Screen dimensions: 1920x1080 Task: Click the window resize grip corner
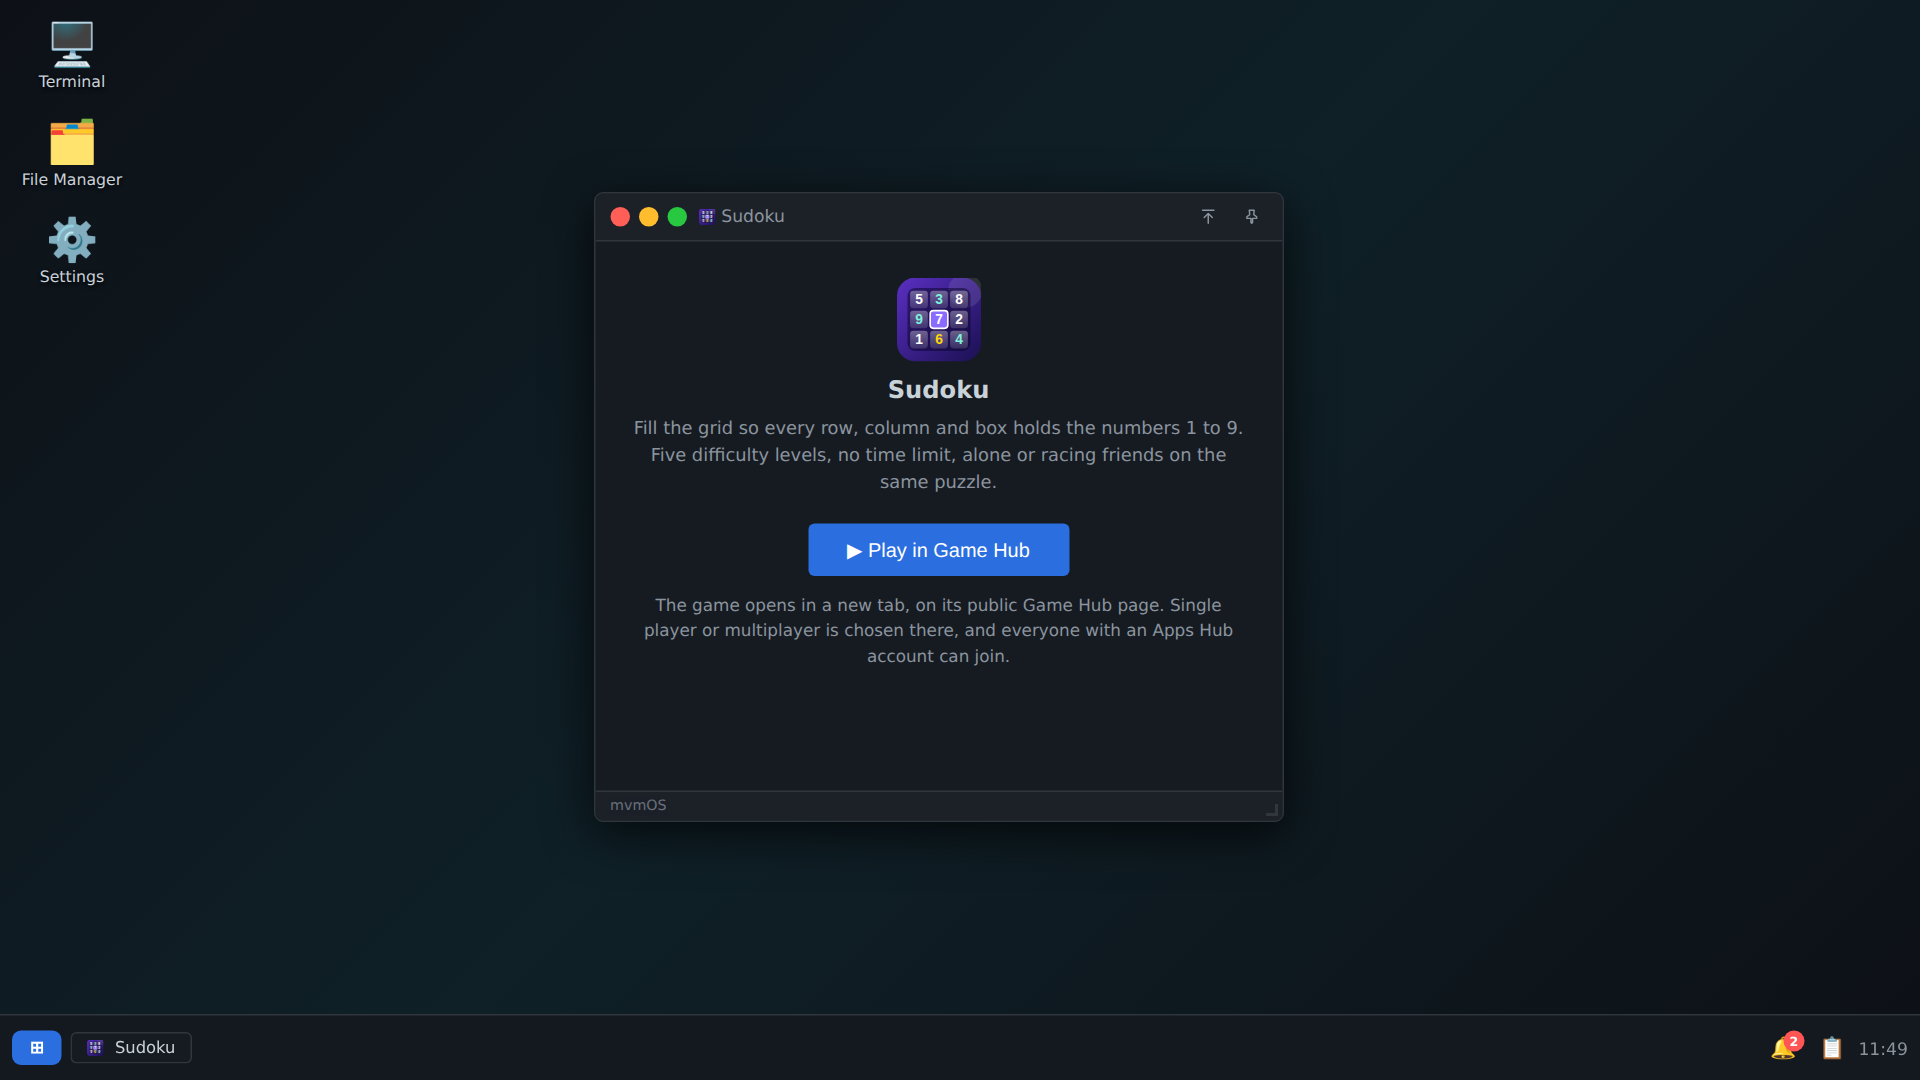(1271, 809)
